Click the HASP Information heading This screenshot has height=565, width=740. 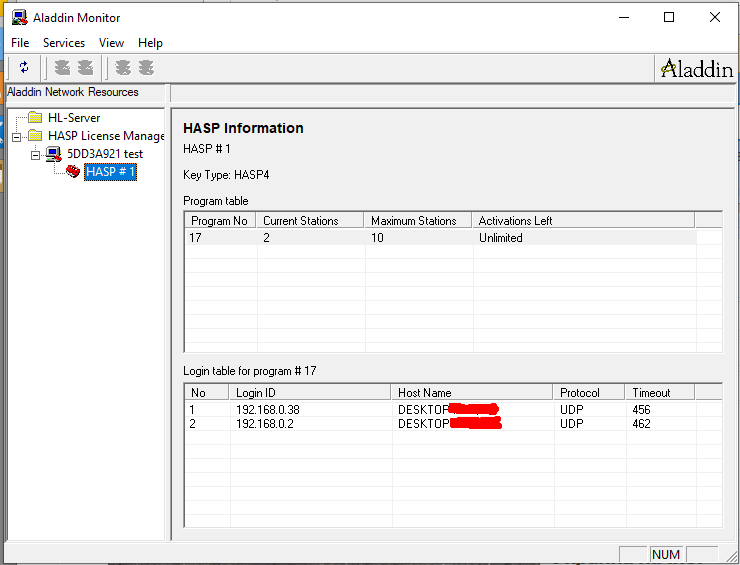(x=243, y=128)
